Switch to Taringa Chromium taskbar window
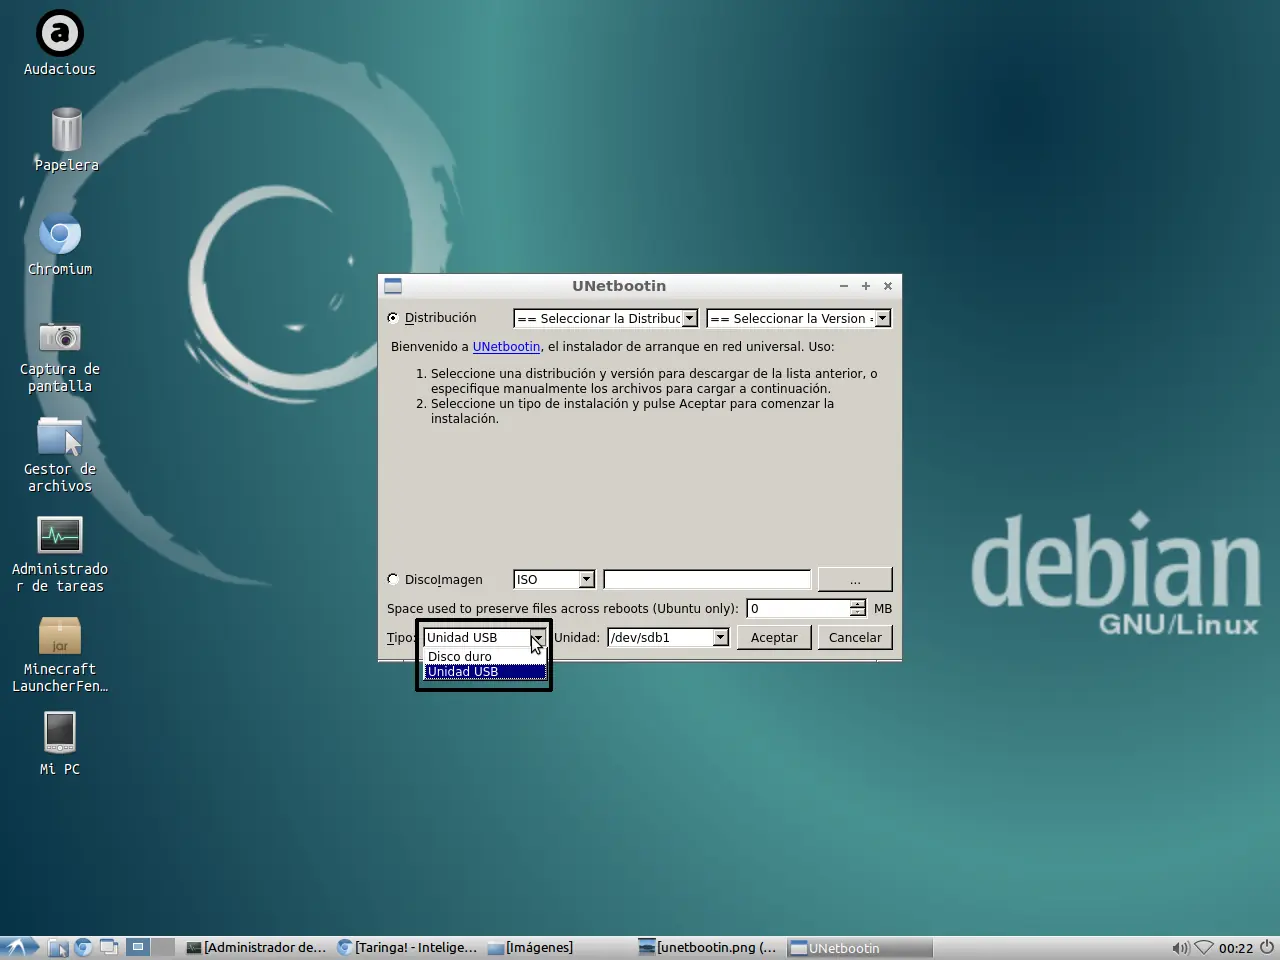This screenshot has height=960, width=1280. pos(408,947)
